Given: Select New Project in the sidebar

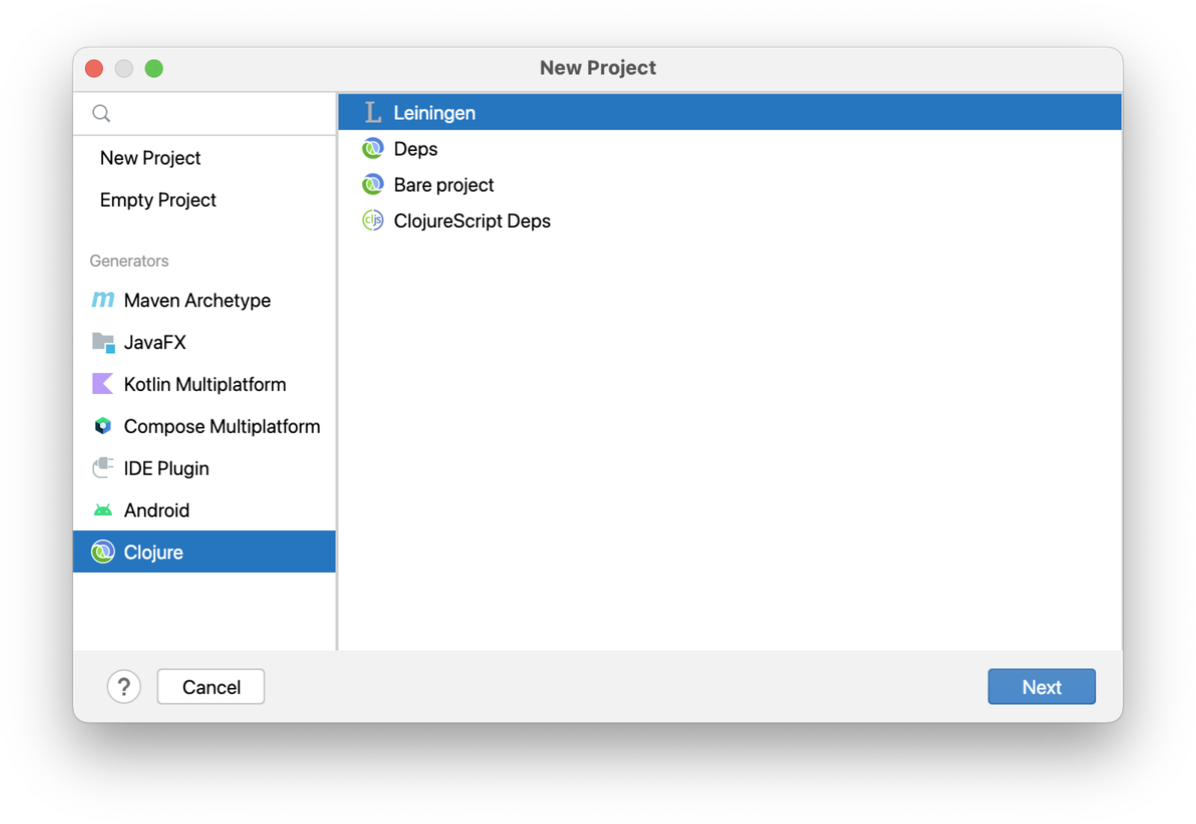Looking at the screenshot, I should click(150, 158).
